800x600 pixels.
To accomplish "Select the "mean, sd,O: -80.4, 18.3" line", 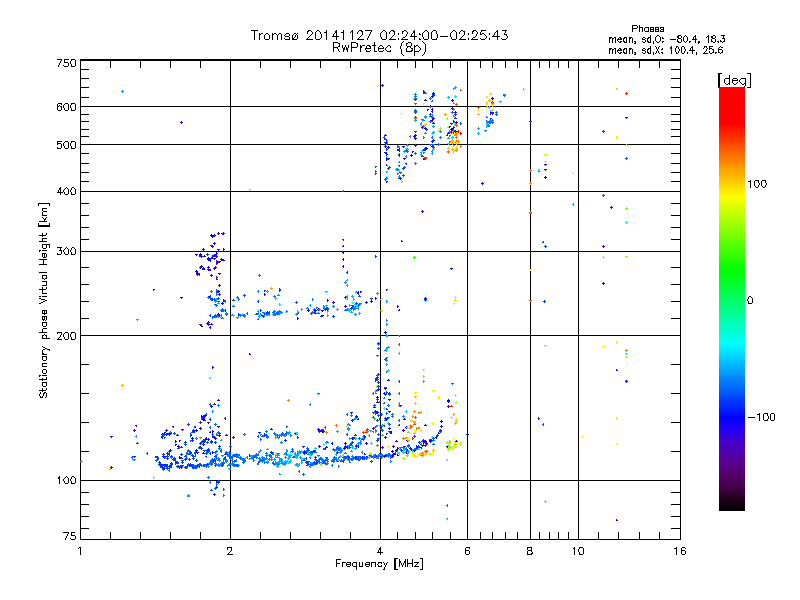I will click(x=666, y=39).
